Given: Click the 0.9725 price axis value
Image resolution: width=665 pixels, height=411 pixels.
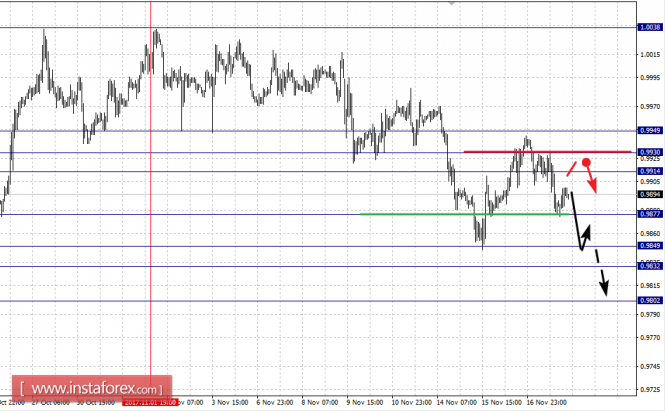Looking at the screenshot, I should click(x=650, y=389).
